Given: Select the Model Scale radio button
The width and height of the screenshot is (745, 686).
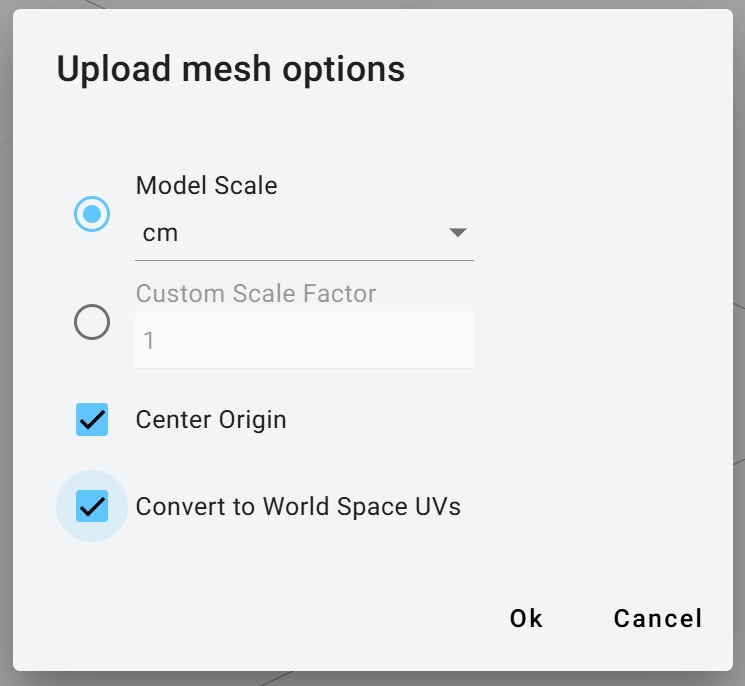Looking at the screenshot, I should point(92,214).
